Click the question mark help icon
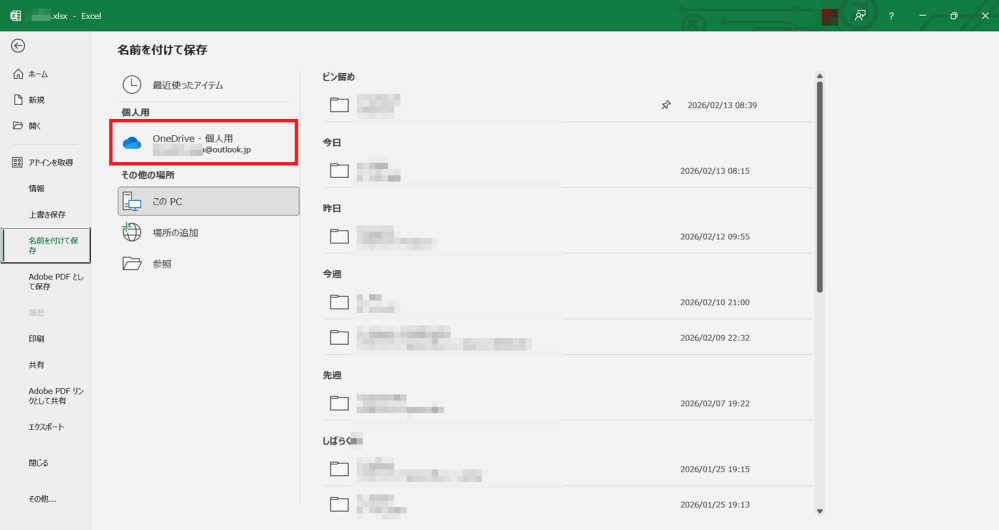 tap(891, 16)
